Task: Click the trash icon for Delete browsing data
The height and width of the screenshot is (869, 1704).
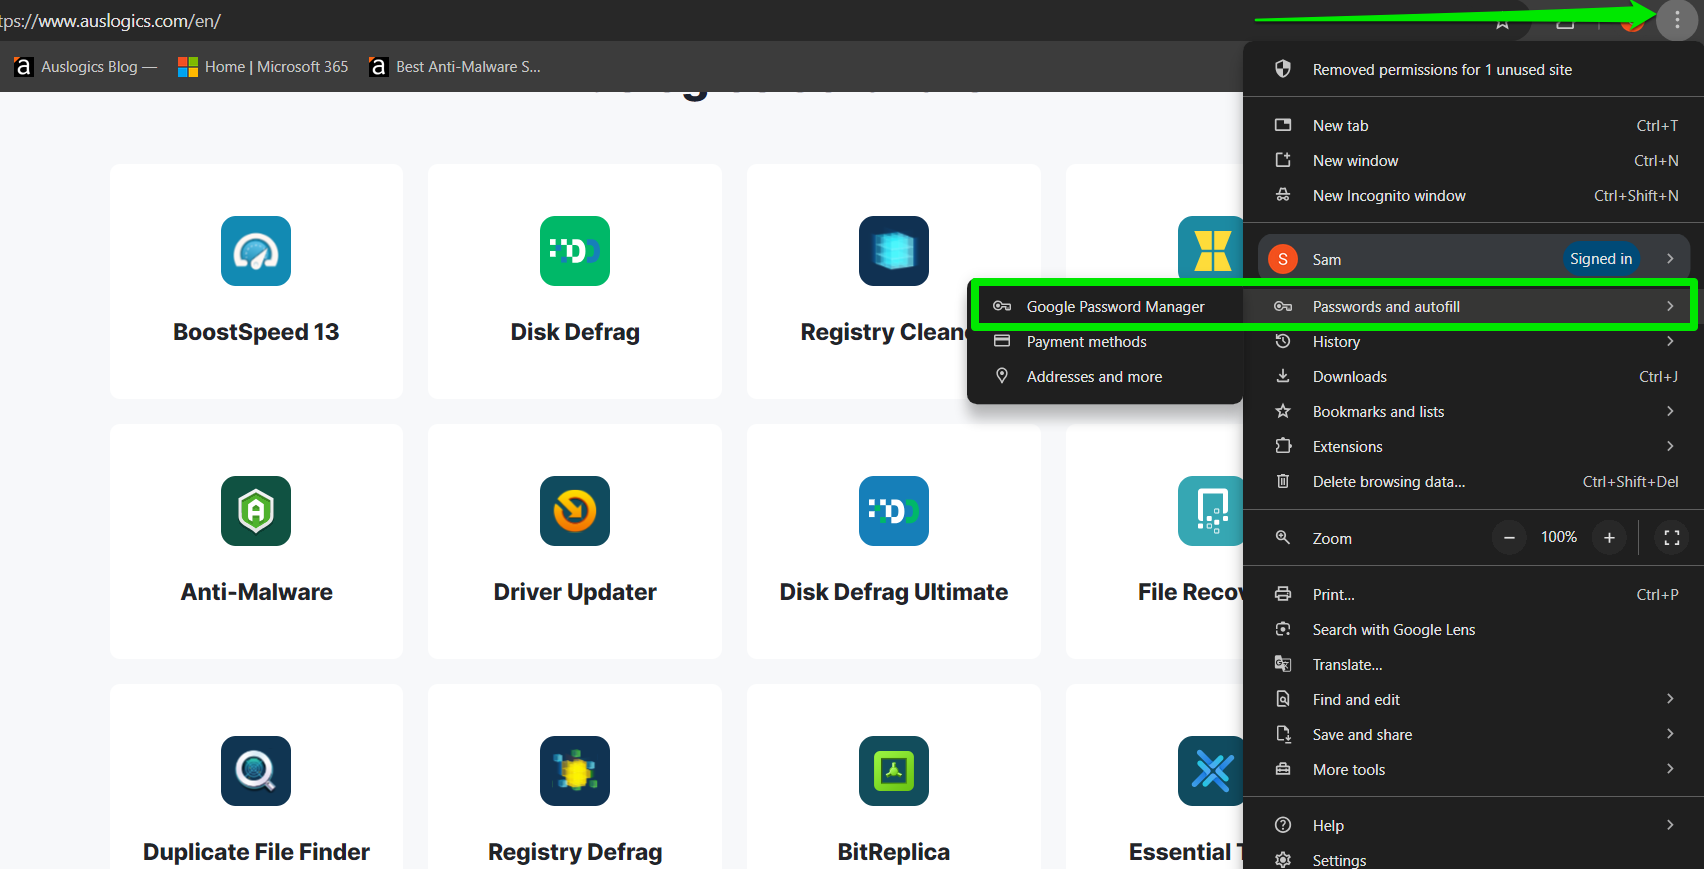Action: [x=1283, y=481]
